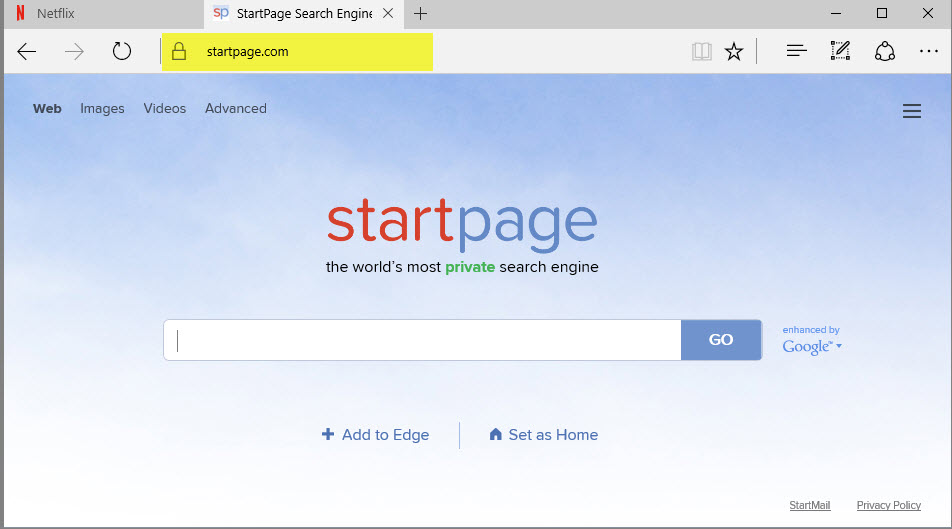Screen dimensions: 952x529
Task: Click the browser Back arrow
Action: (x=27, y=51)
